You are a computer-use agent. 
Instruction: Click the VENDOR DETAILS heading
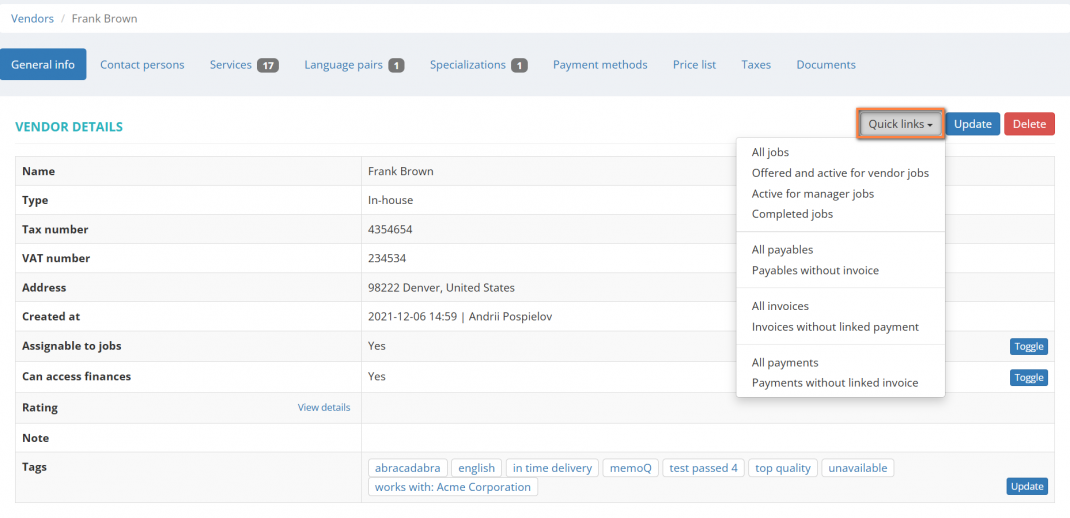(68, 127)
